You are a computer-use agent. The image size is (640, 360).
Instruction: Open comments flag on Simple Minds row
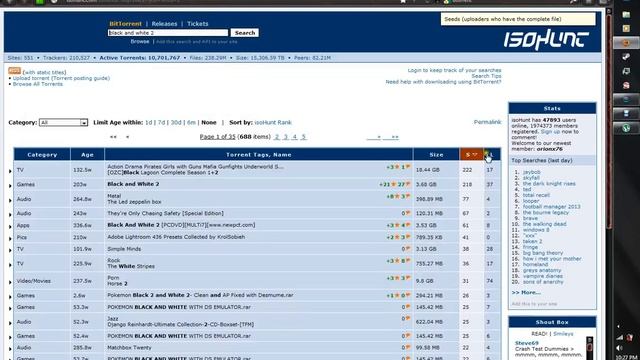coord(408,249)
